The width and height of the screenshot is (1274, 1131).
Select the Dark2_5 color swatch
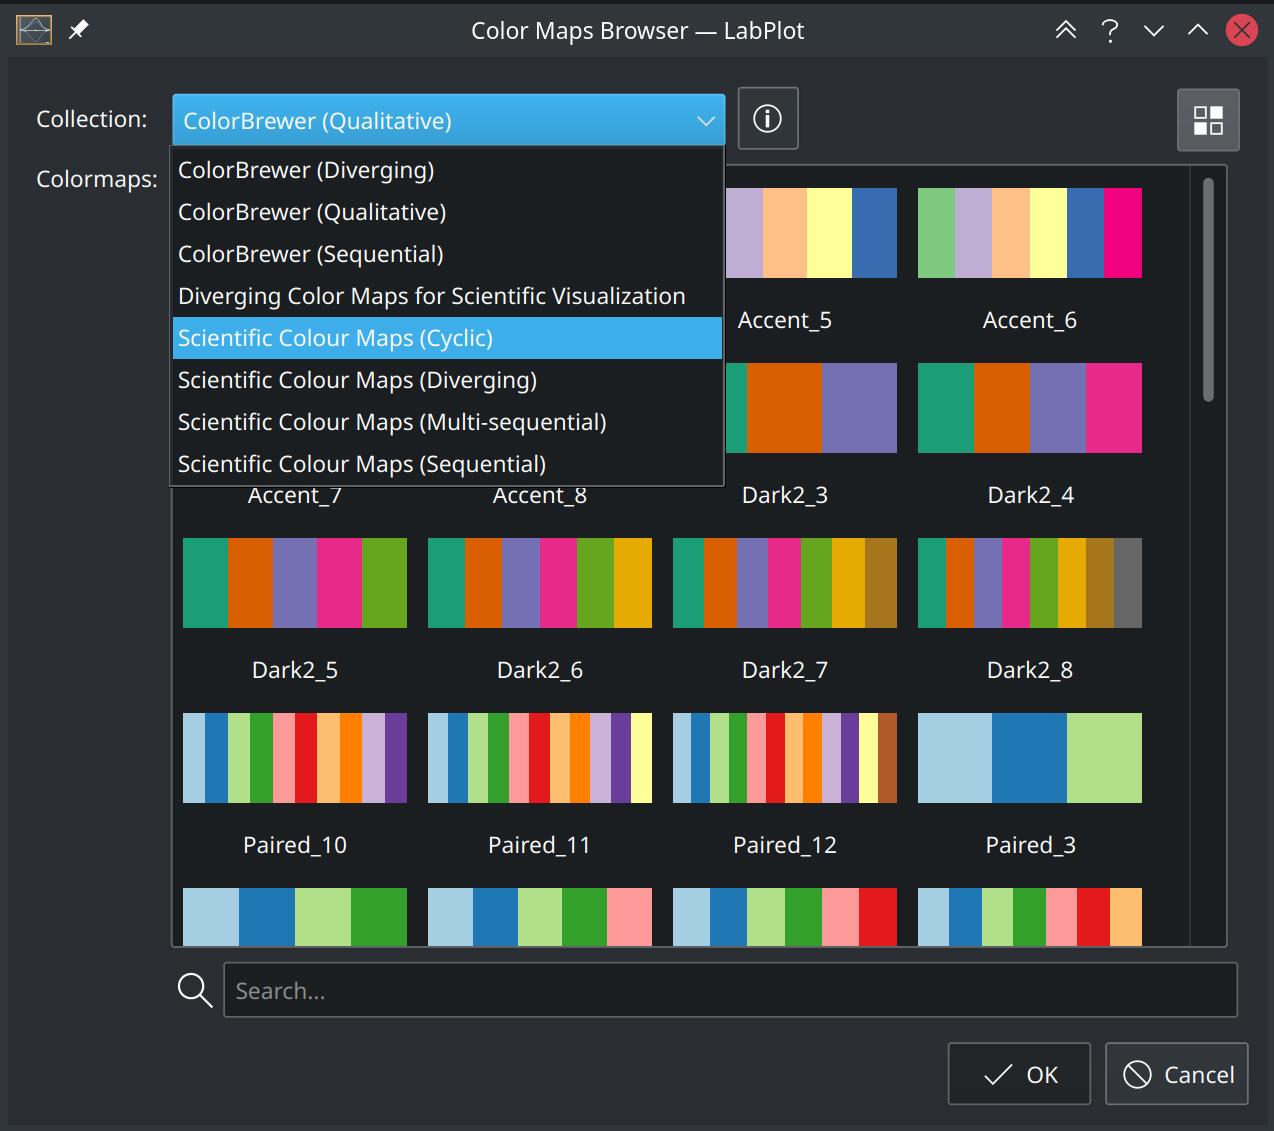click(x=294, y=583)
